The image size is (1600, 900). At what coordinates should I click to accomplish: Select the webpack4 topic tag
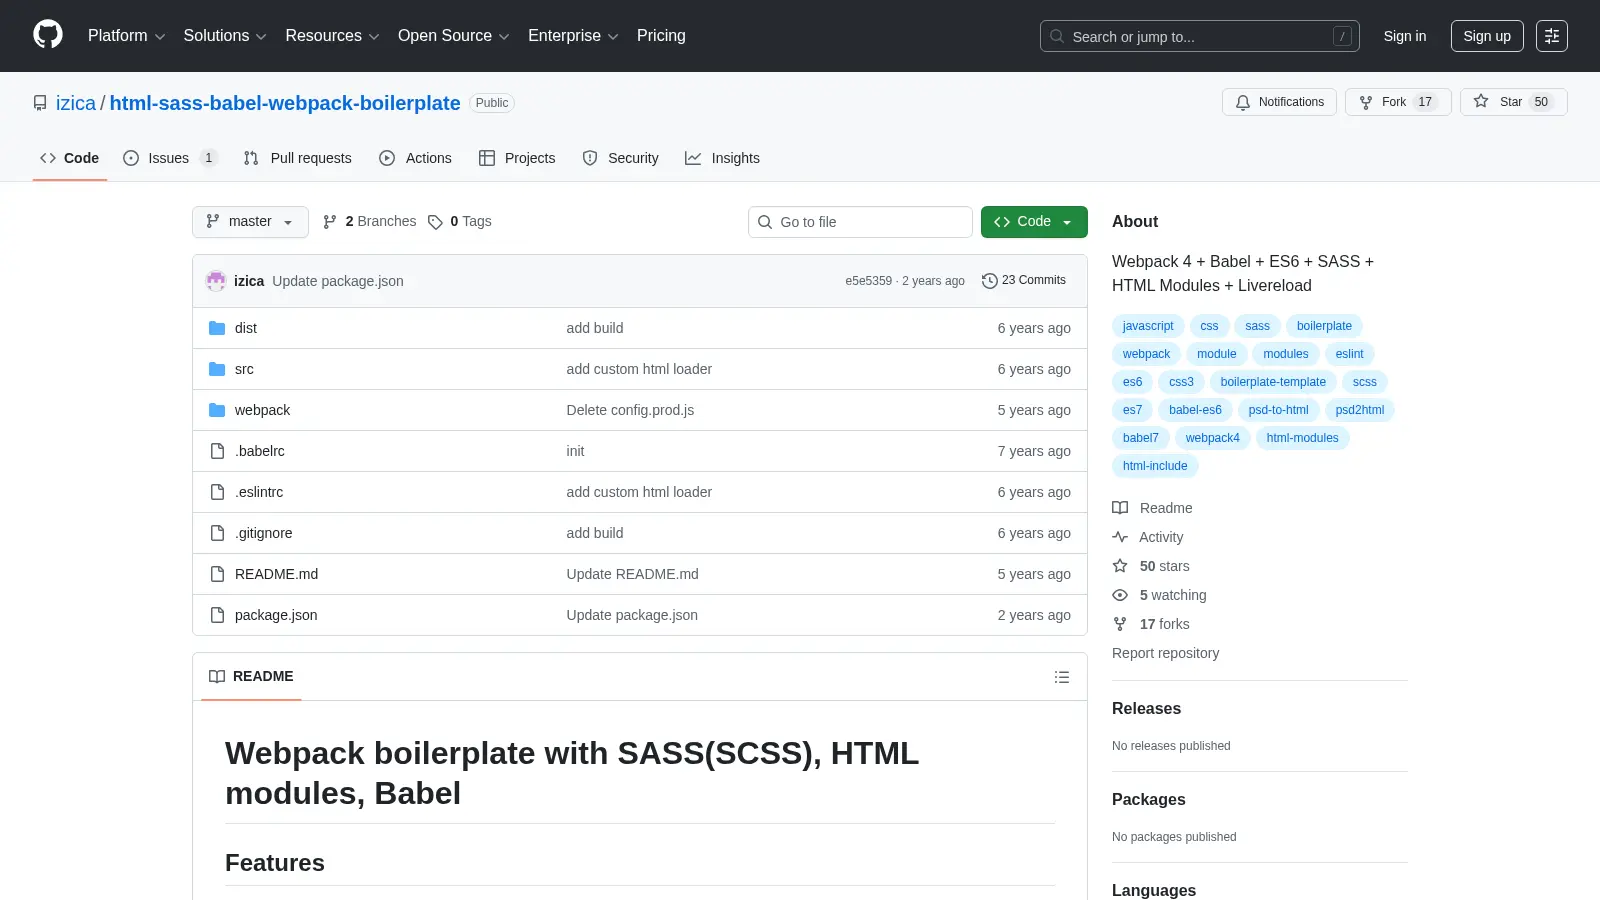tap(1212, 438)
